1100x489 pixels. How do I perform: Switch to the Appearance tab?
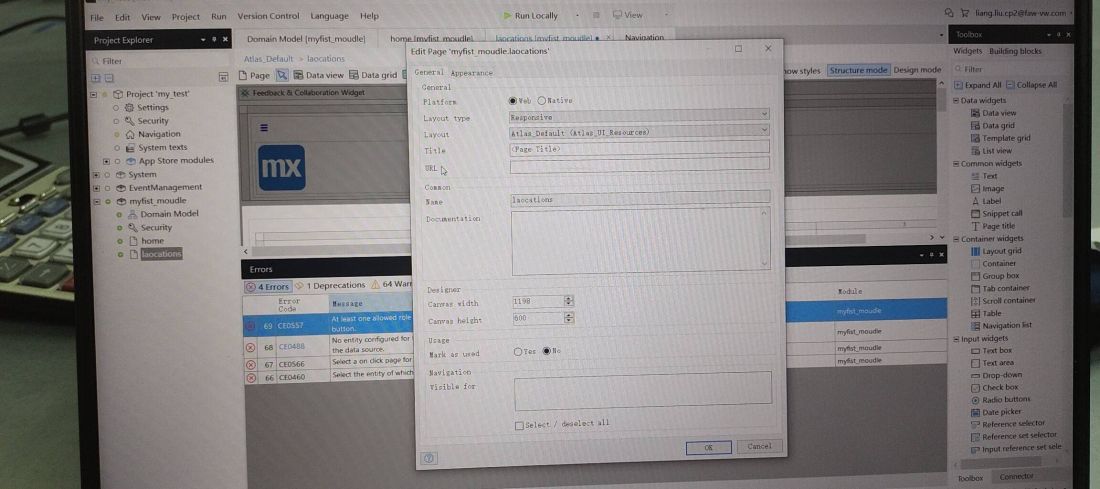coord(471,73)
